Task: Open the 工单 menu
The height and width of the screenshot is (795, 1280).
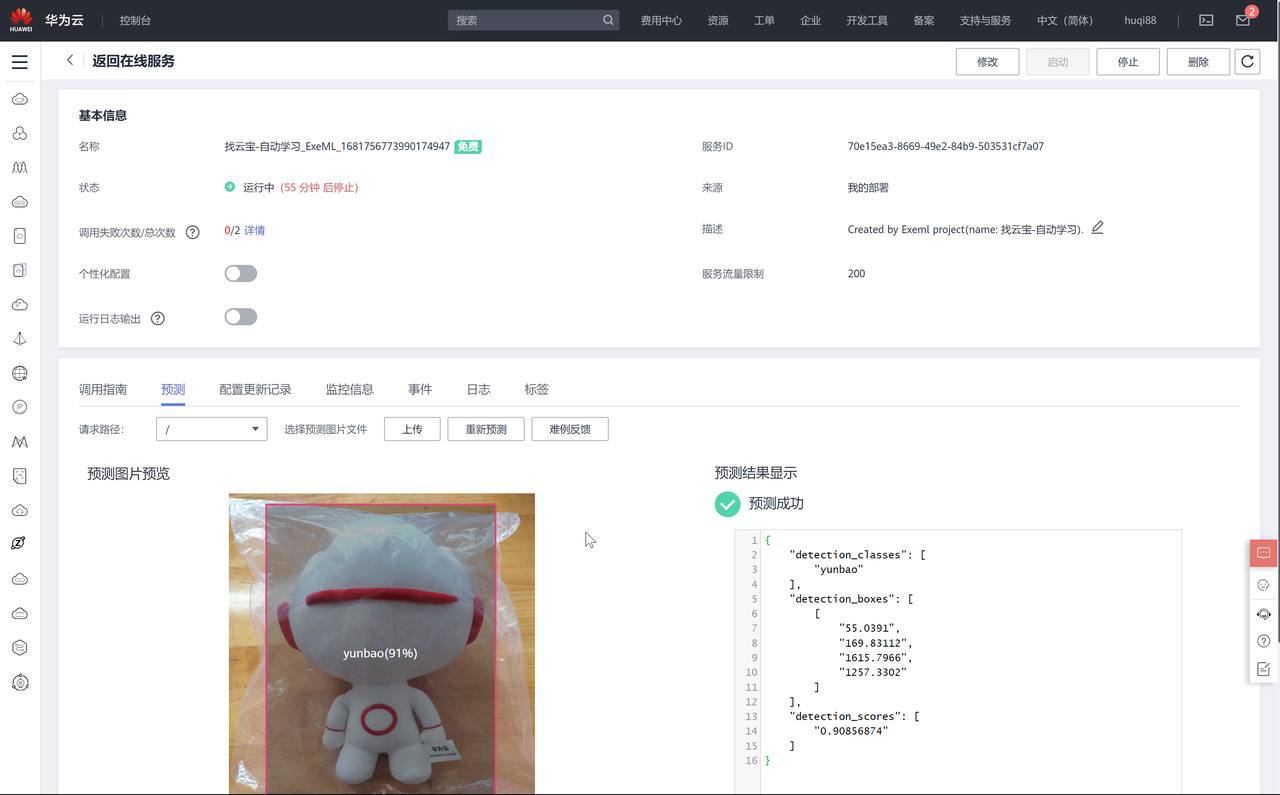Action: [764, 20]
